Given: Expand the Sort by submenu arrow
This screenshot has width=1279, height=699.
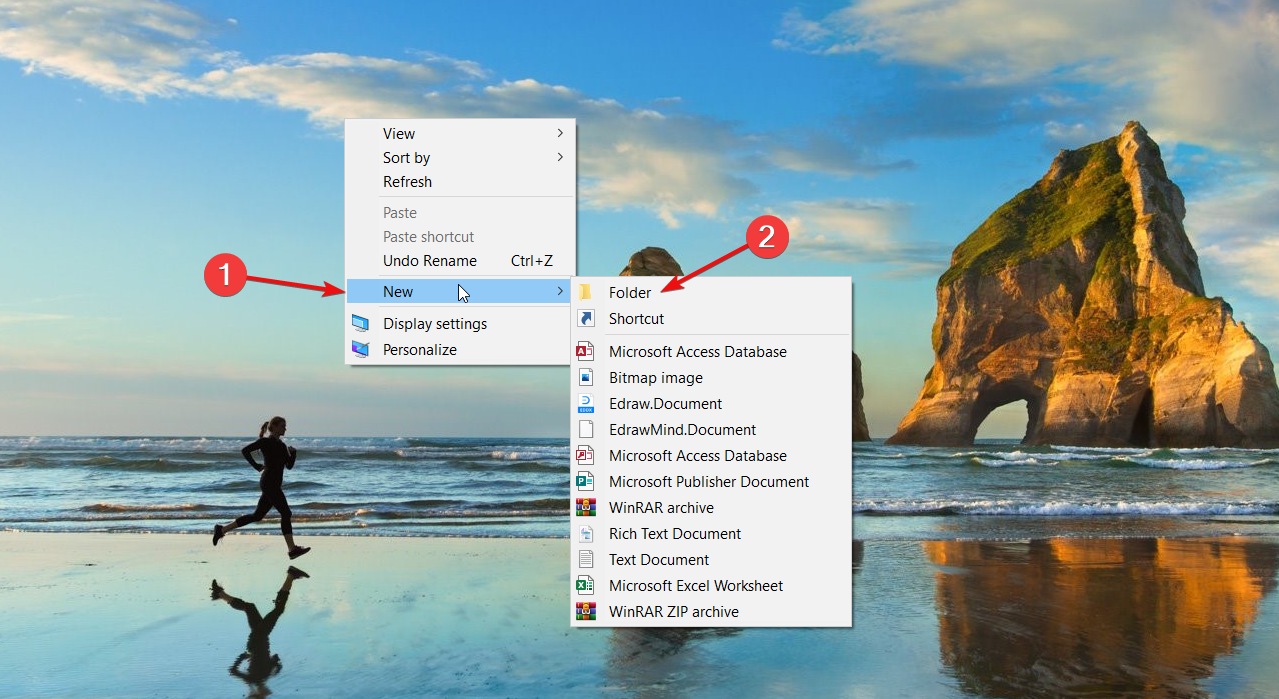Looking at the screenshot, I should point(560,157).
